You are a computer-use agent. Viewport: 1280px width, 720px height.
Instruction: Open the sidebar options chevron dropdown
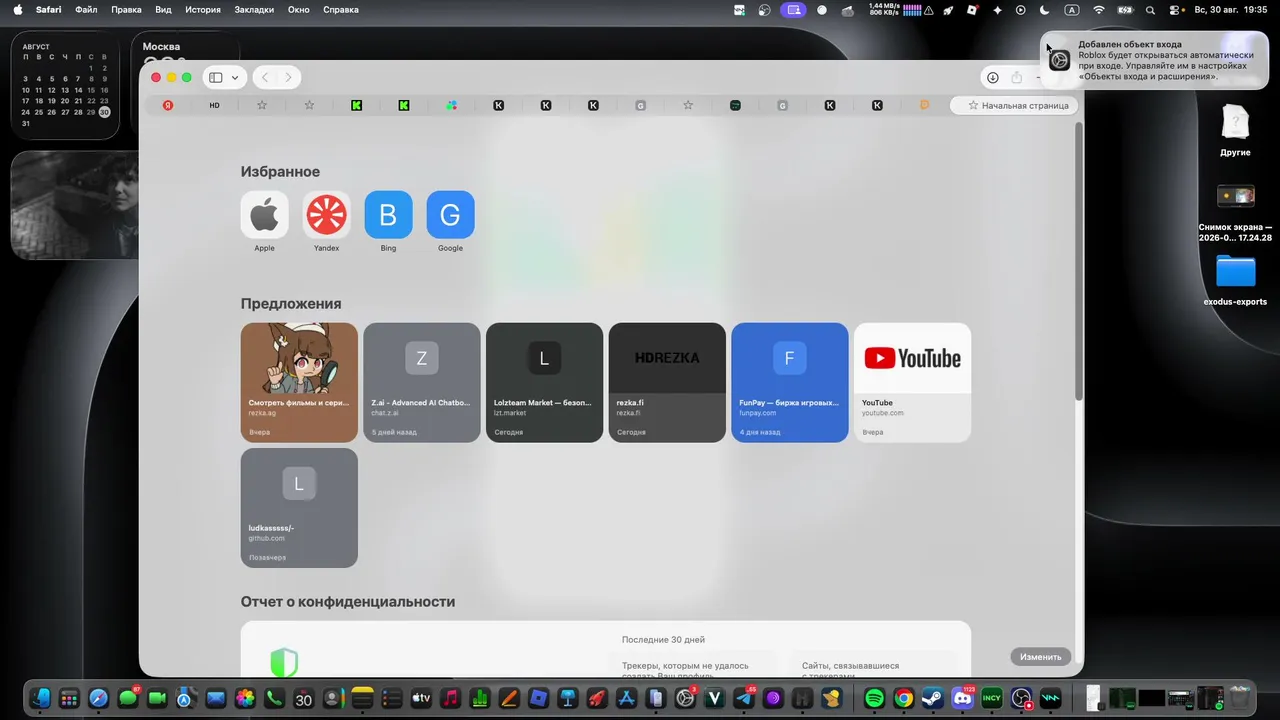coord(235,77)
